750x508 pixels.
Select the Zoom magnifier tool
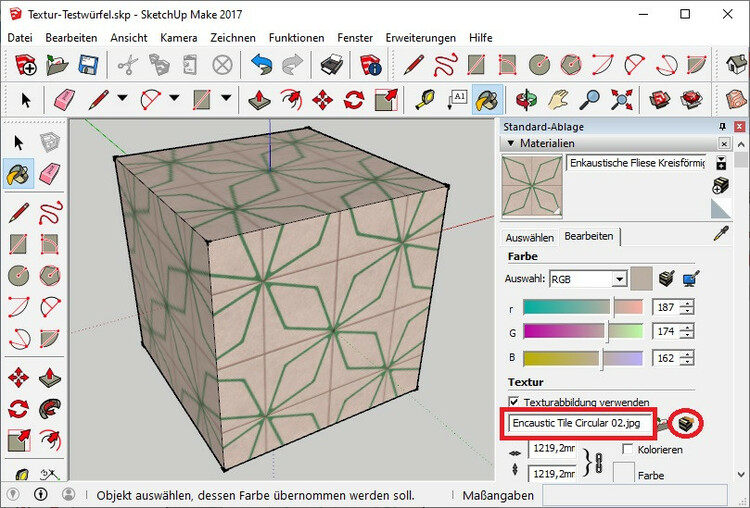(x=589, y=100)
